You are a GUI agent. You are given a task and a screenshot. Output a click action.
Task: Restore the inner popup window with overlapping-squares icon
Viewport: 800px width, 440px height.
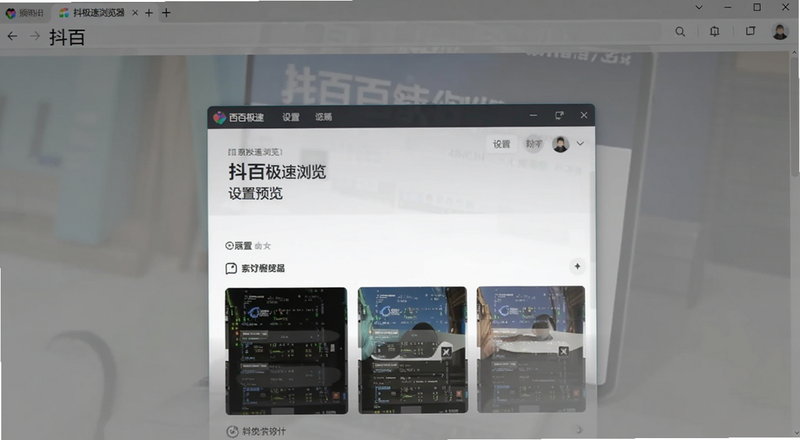pyautogui.click(x=560, y=115)
